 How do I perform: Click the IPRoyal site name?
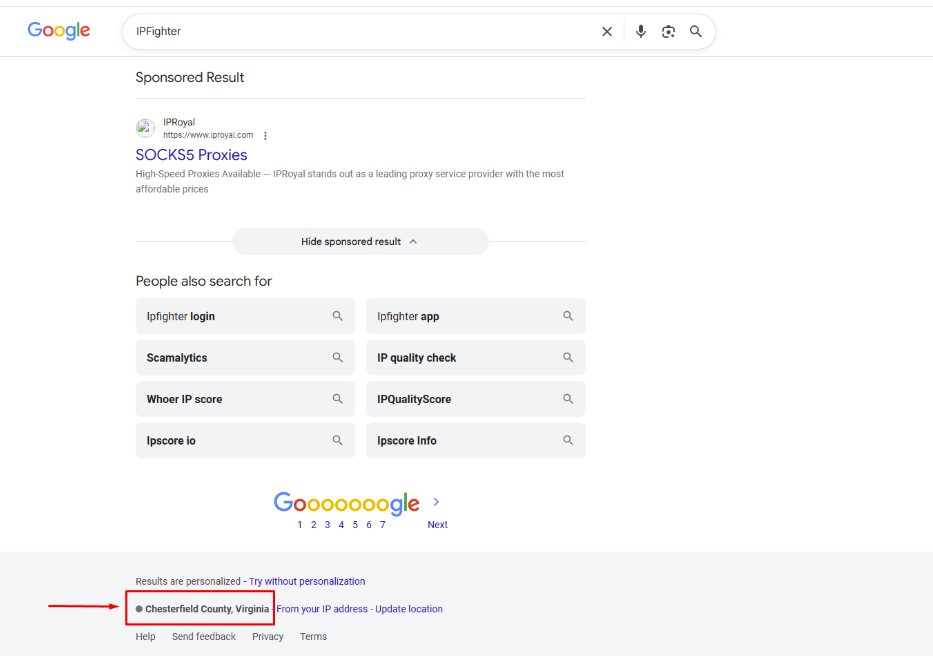tap(179, 122)
